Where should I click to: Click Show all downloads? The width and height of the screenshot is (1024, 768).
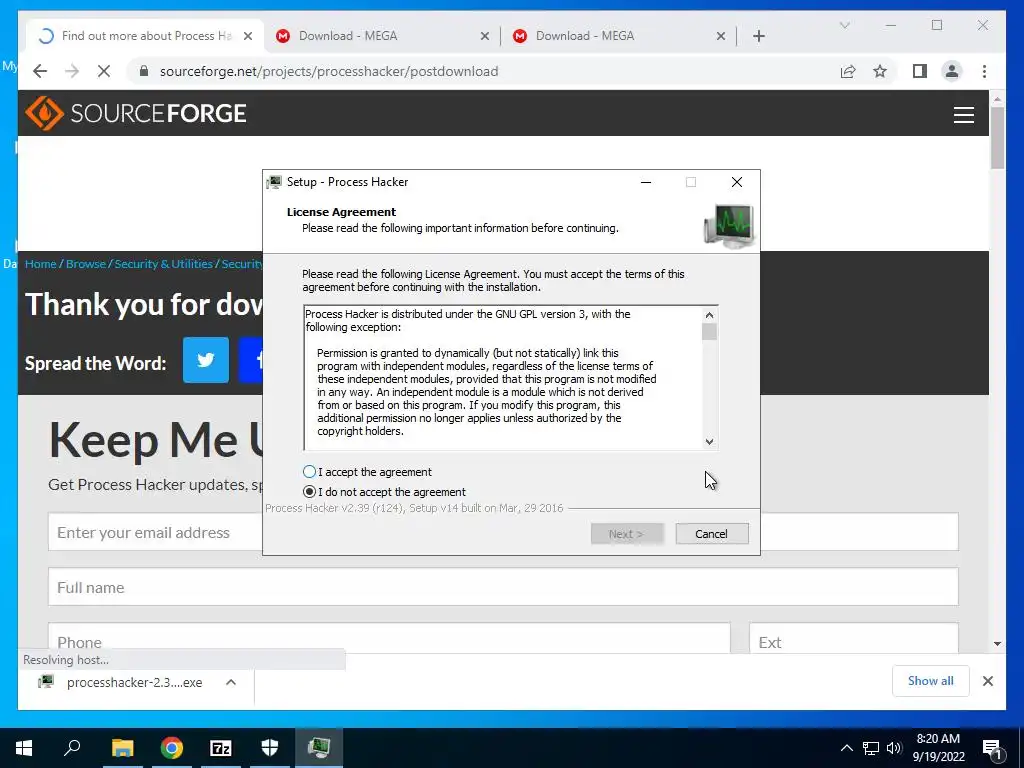coord(930,680)
